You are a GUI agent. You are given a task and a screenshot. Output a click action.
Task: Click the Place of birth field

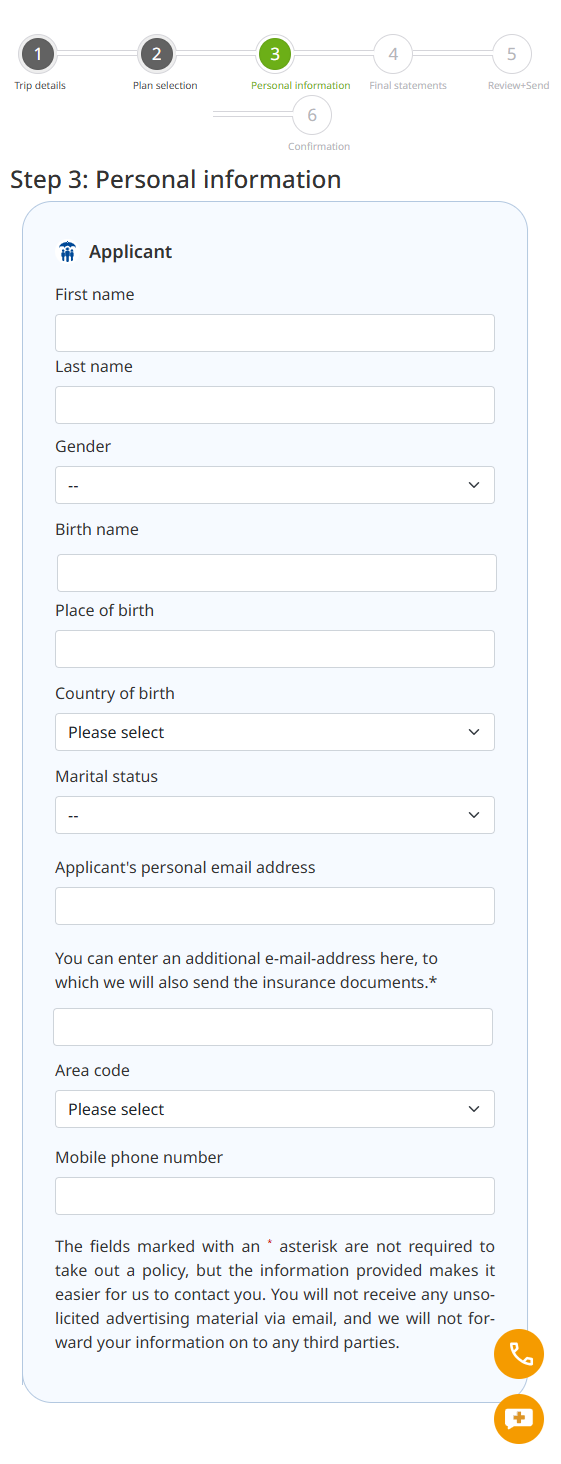click(x=275, y=649)
